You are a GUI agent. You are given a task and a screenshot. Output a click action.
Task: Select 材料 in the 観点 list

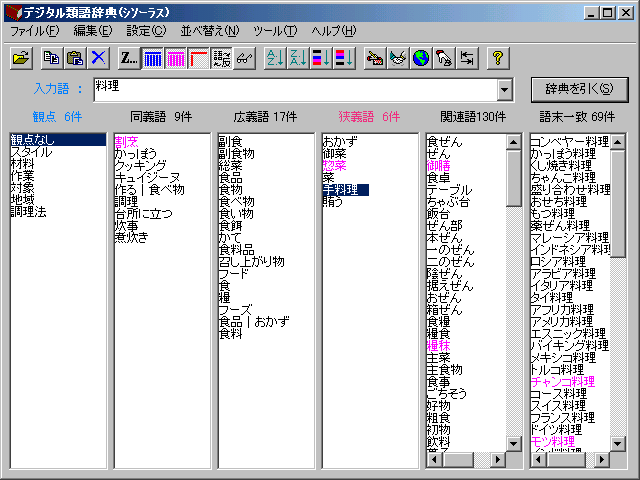coord(22,164)
